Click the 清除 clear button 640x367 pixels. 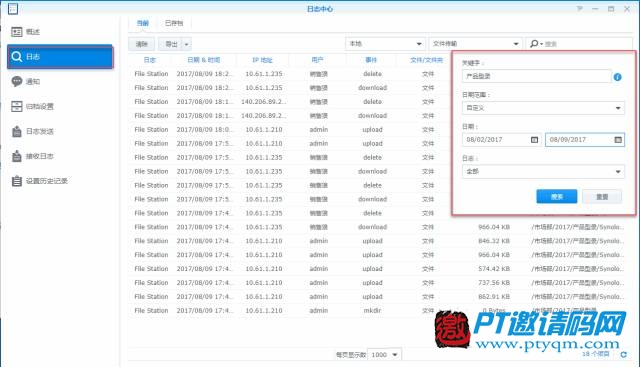click(x=142, y=44)
